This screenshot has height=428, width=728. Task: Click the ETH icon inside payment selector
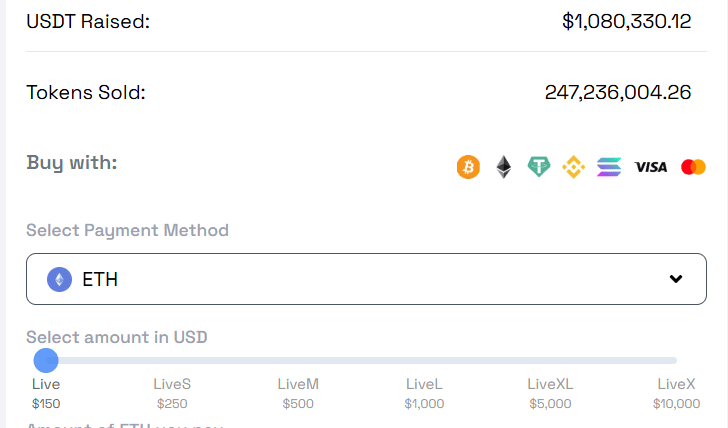[59, 279]
